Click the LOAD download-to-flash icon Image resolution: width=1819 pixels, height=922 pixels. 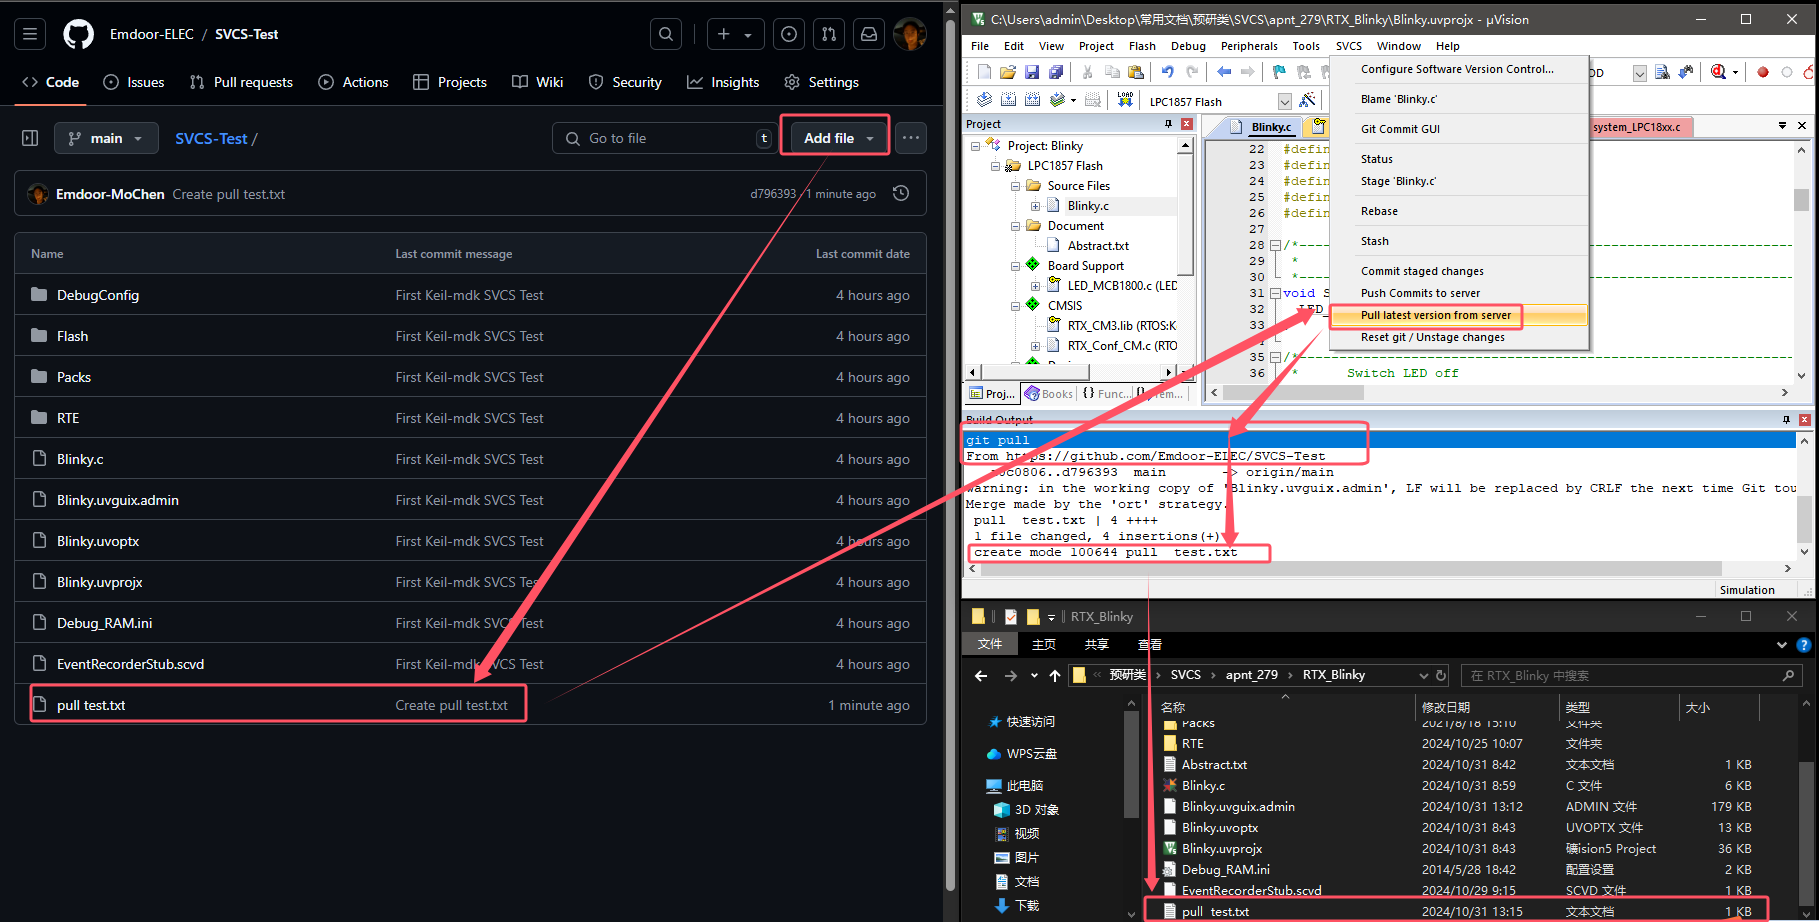pos(1125,100)
